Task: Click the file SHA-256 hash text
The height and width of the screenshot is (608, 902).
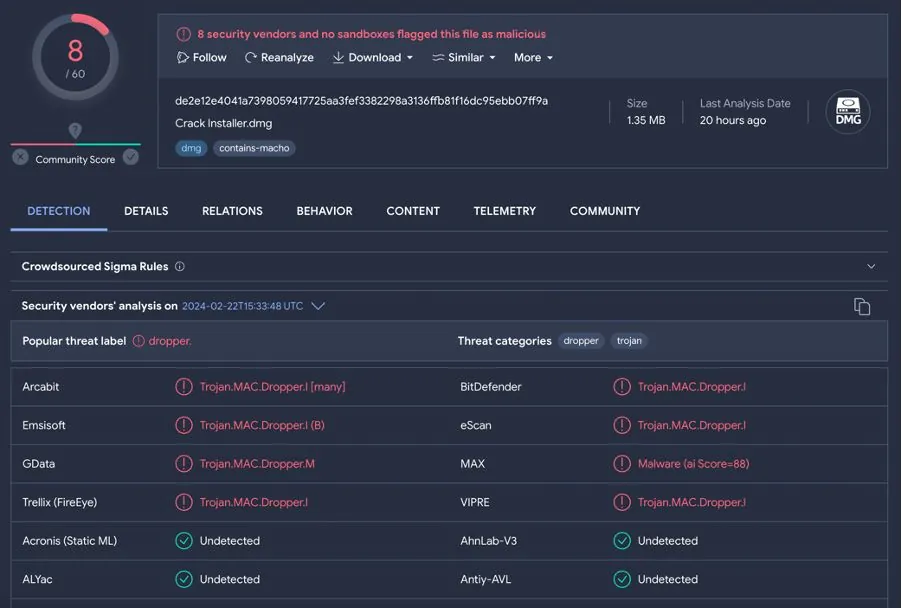Action: pos(361,101)
